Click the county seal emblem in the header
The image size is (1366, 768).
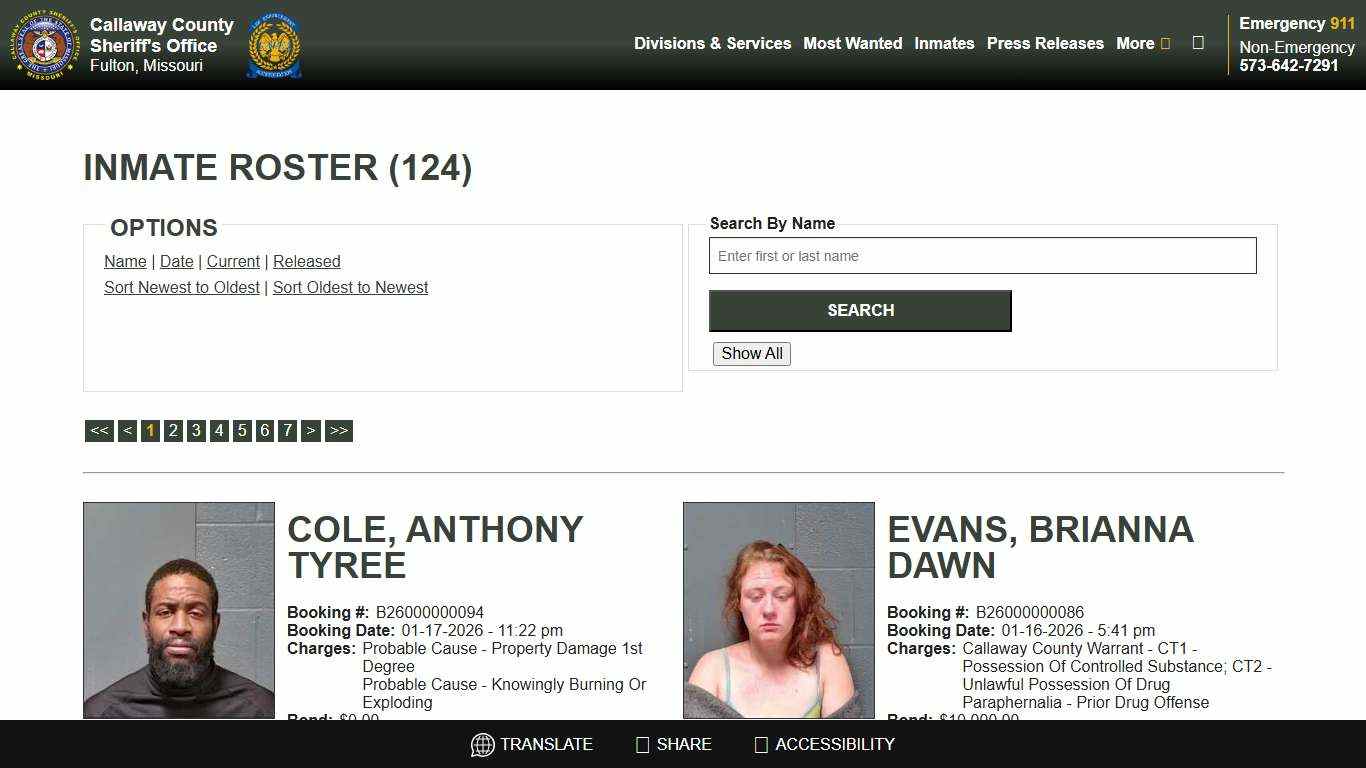click(273, 44)
